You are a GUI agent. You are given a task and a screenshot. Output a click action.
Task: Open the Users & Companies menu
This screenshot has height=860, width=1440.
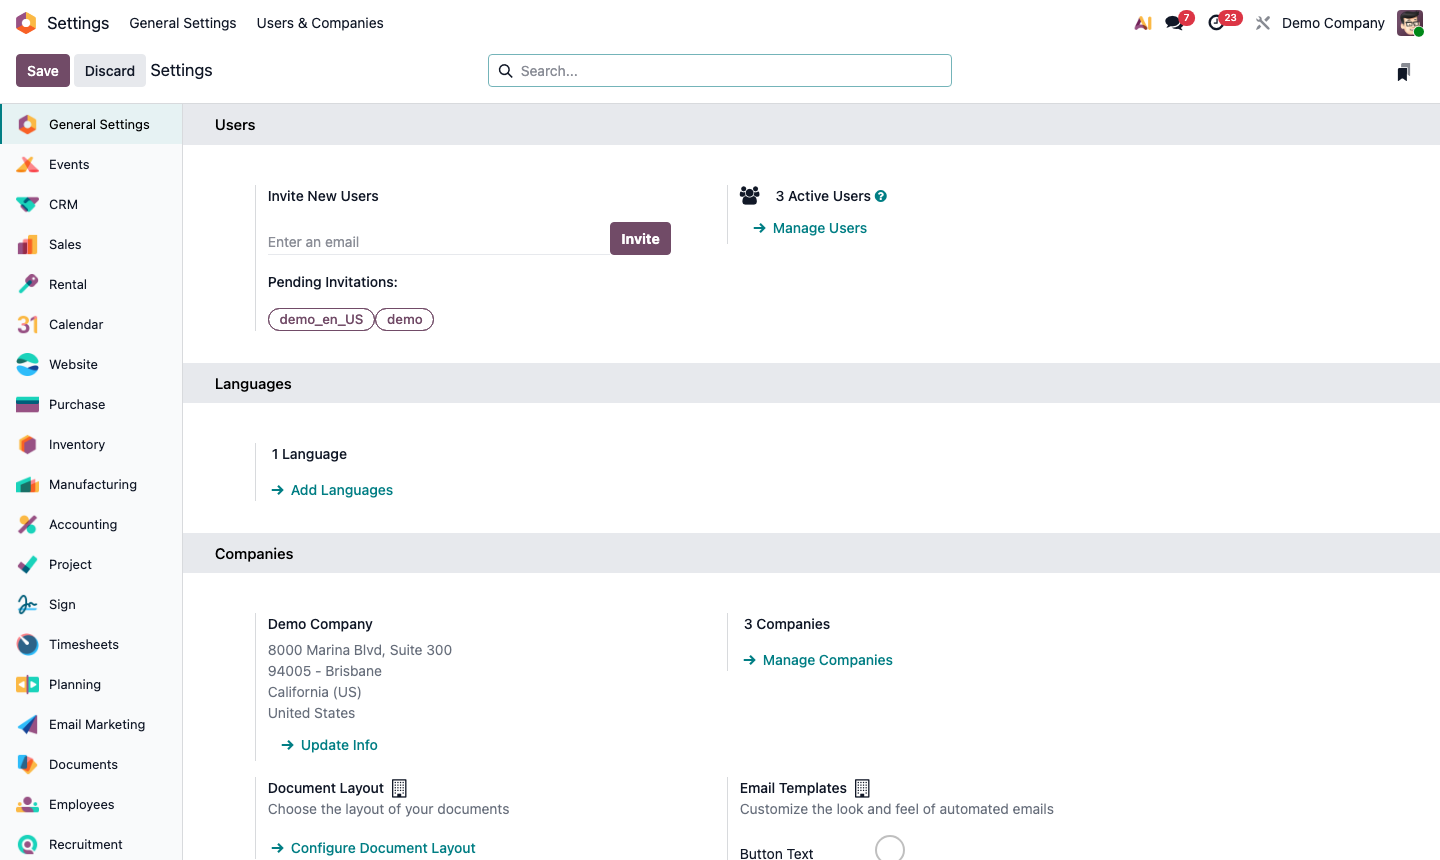click(x=319, y=22)
